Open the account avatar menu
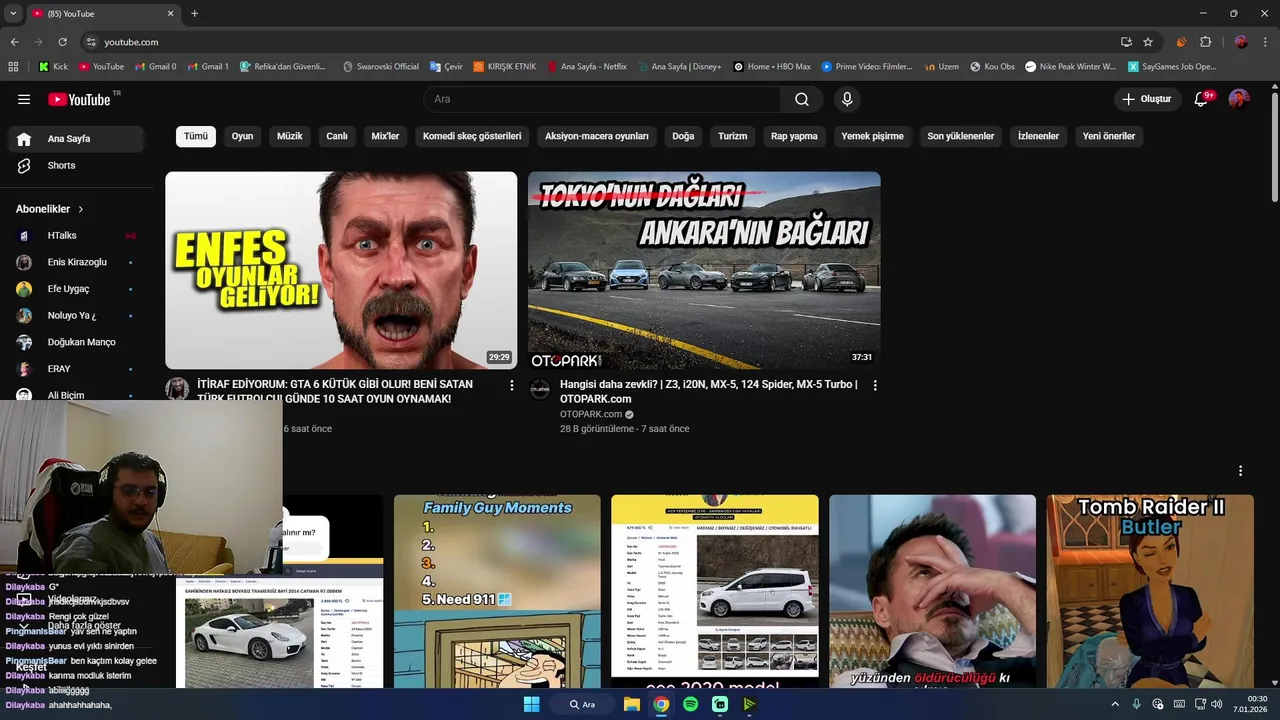1280x720 pixels. pyautogui.click(x=1239, y=99)
